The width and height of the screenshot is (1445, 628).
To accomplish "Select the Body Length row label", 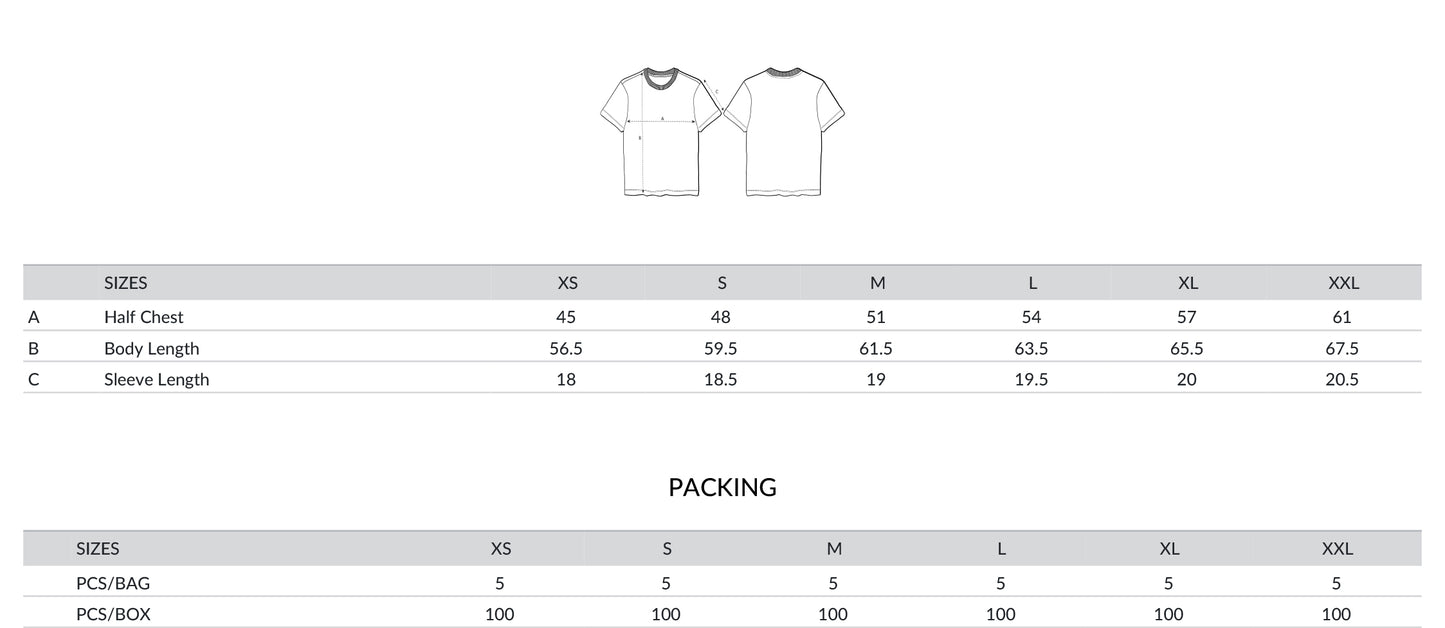I will 151,349.
